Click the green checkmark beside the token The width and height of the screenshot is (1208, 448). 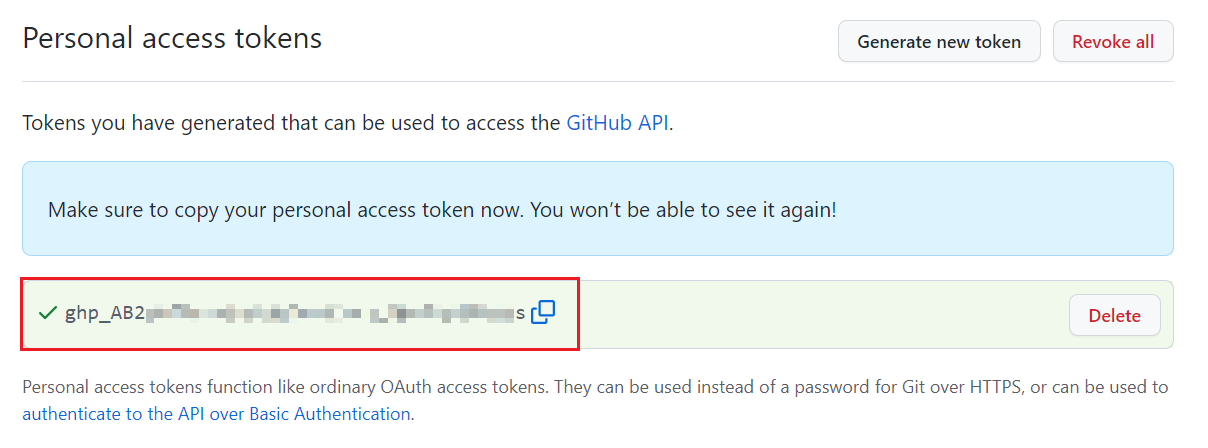pos(47,314)
